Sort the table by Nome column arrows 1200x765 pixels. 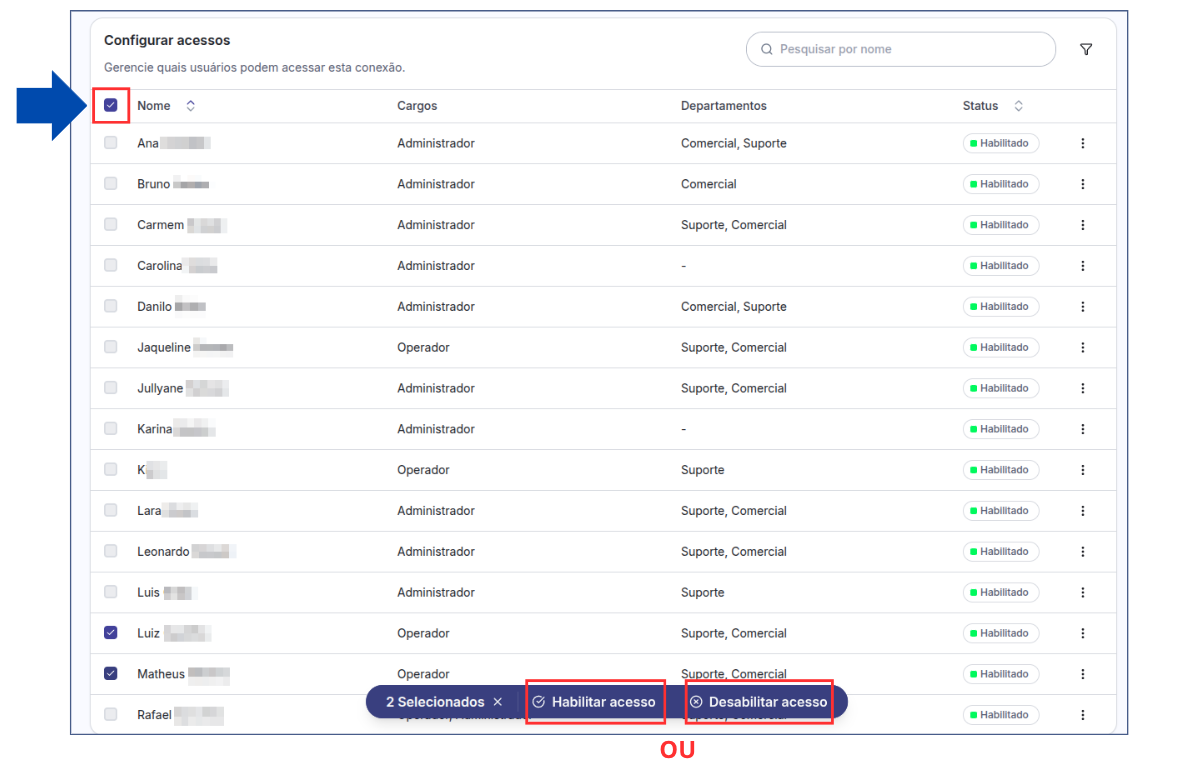(190, 106)
